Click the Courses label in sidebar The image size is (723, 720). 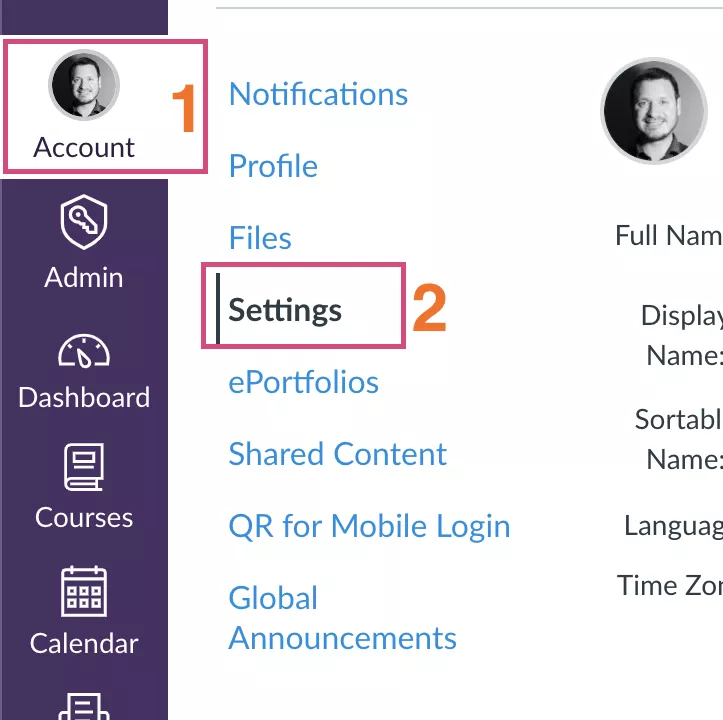(84, 517)
